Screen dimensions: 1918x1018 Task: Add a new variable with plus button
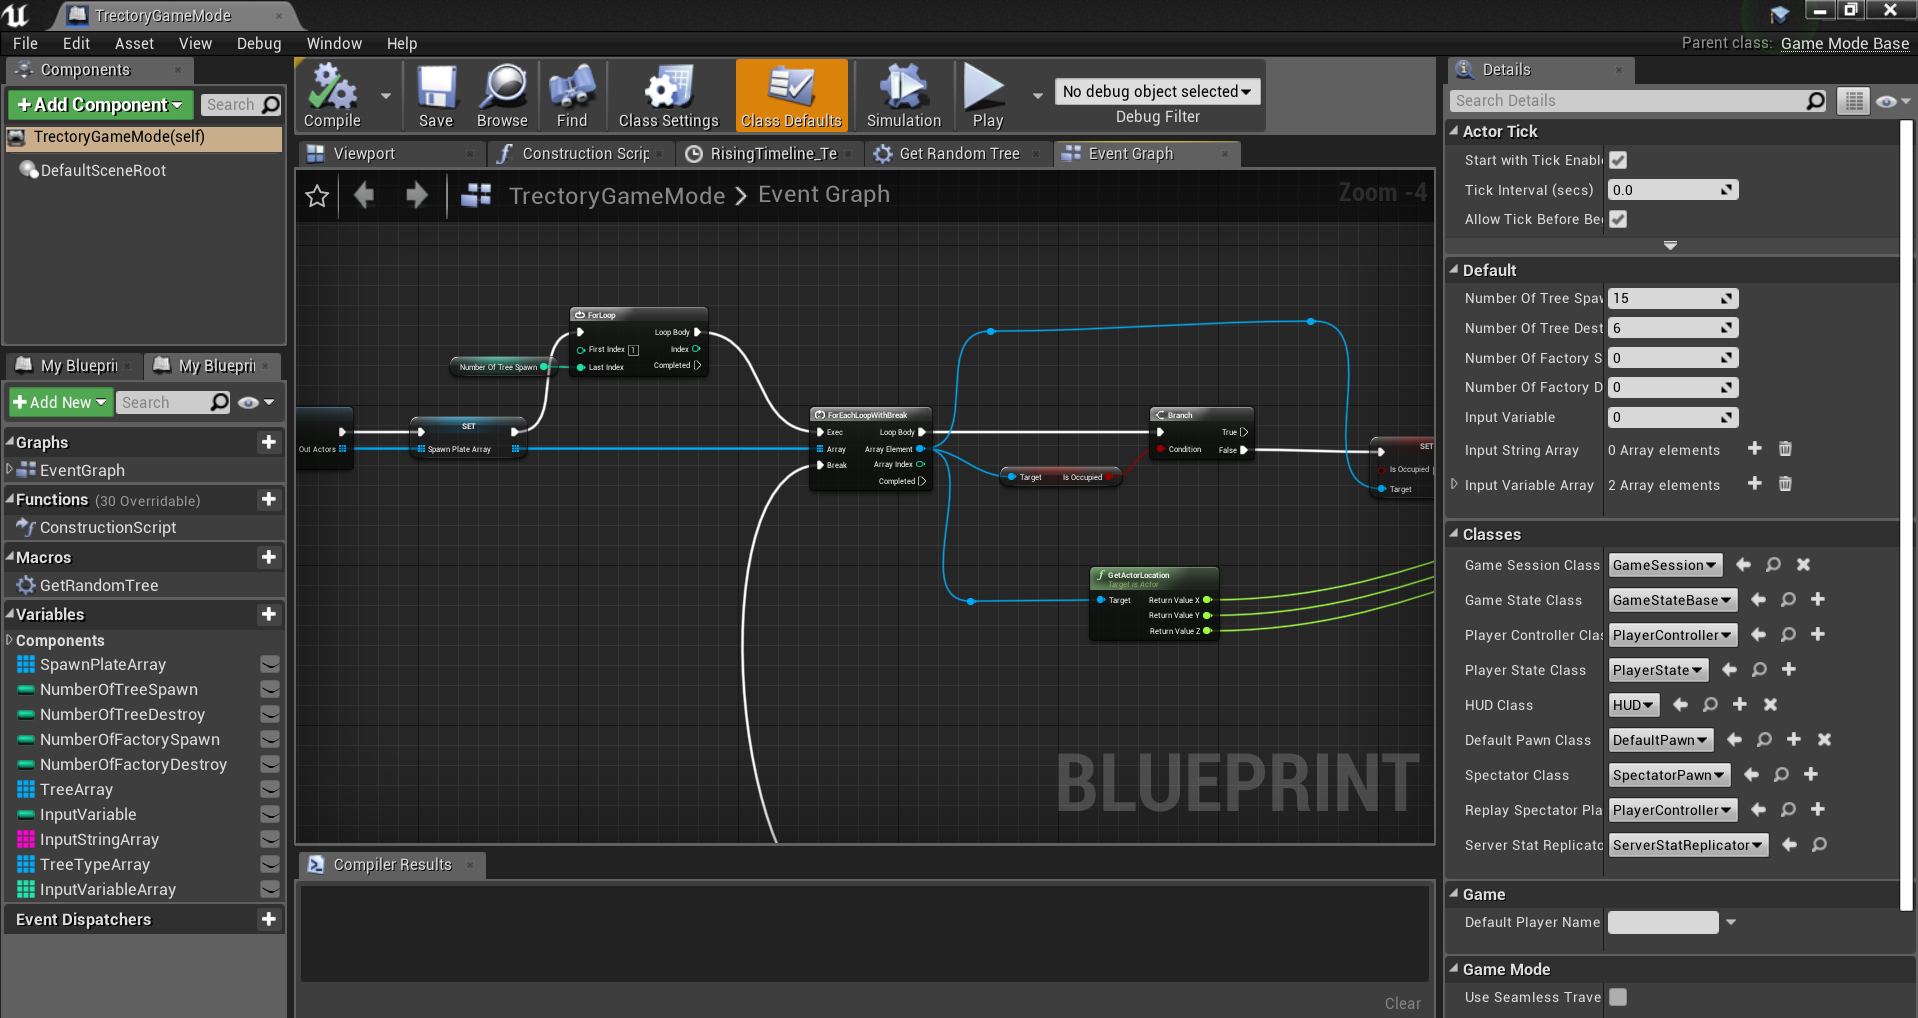(268, 614)
